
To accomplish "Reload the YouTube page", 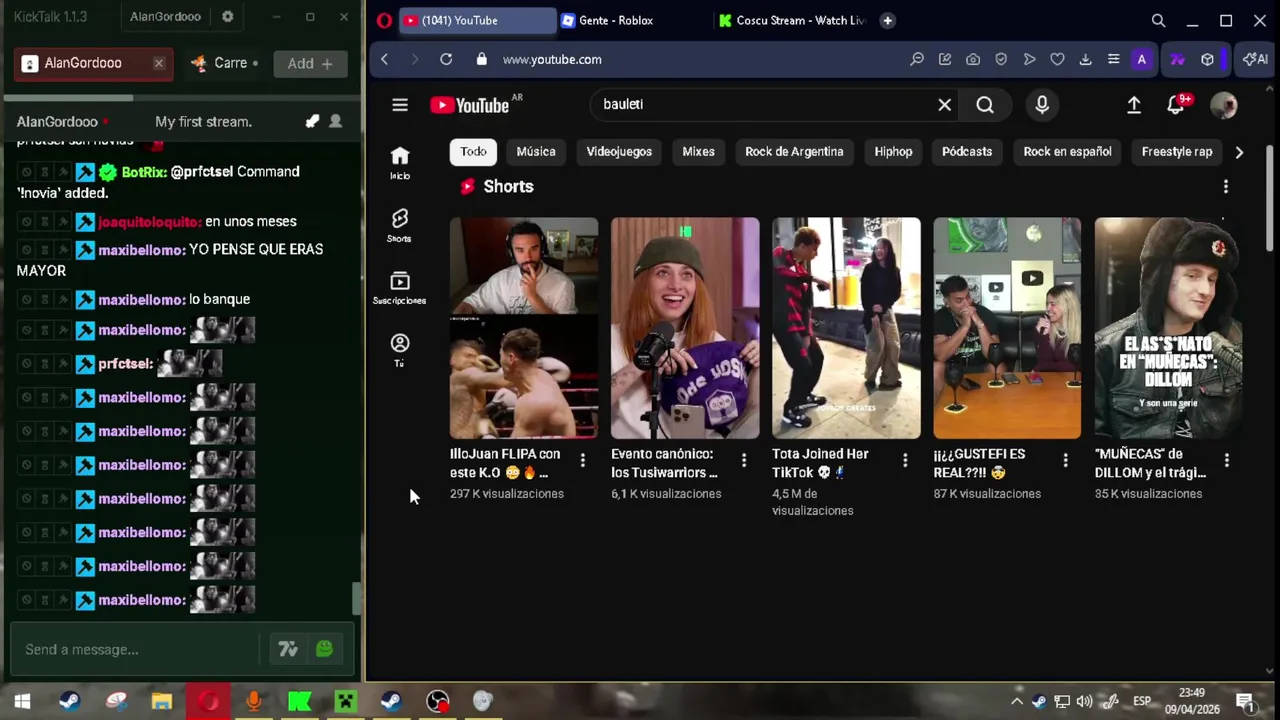I will tap(446, 59).
